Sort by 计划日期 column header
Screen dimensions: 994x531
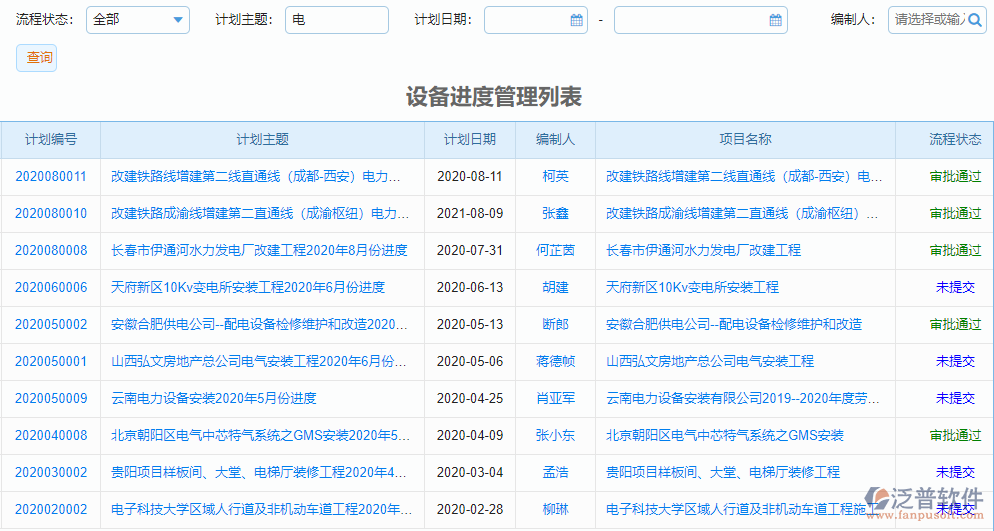470,140
